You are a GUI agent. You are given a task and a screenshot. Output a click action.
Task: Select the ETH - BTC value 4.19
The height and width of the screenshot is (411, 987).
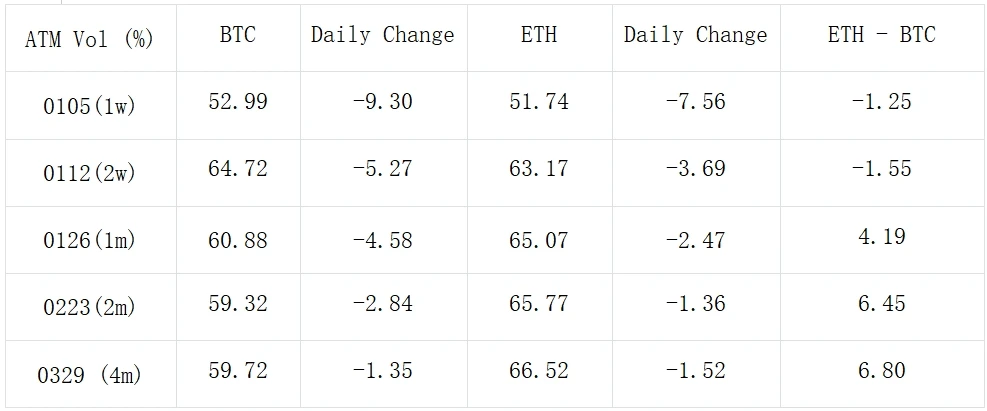pos(881,237)
